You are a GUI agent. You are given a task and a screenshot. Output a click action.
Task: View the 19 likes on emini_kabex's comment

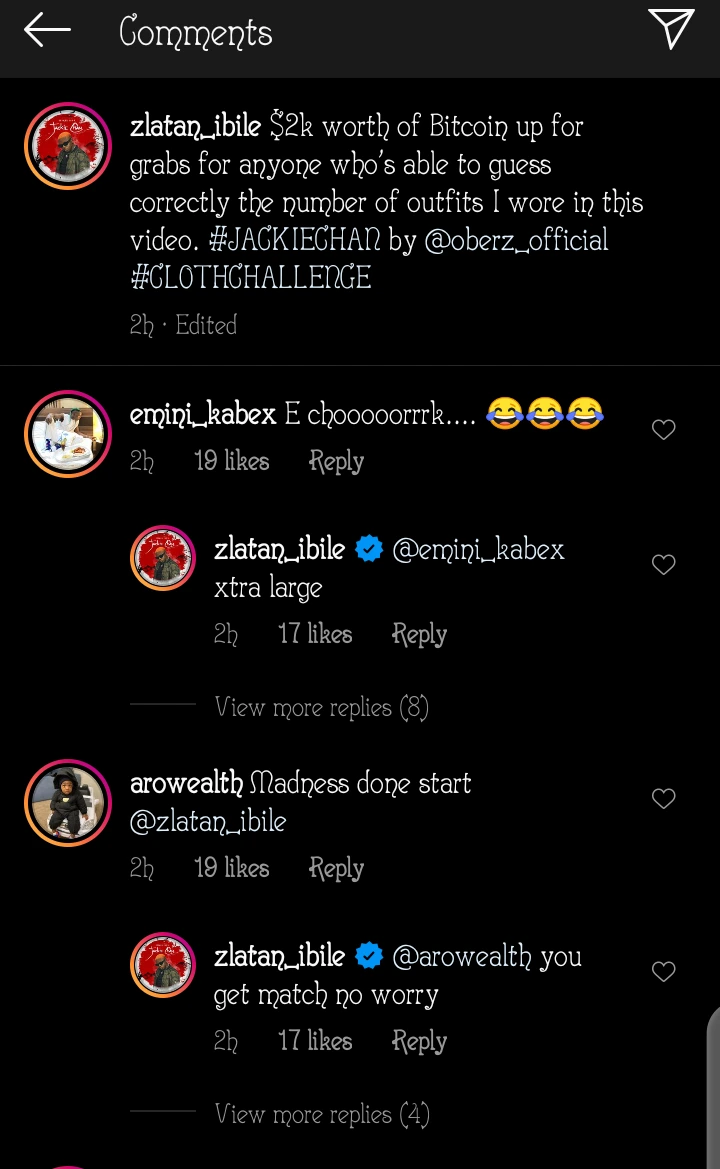coord(232,461)
